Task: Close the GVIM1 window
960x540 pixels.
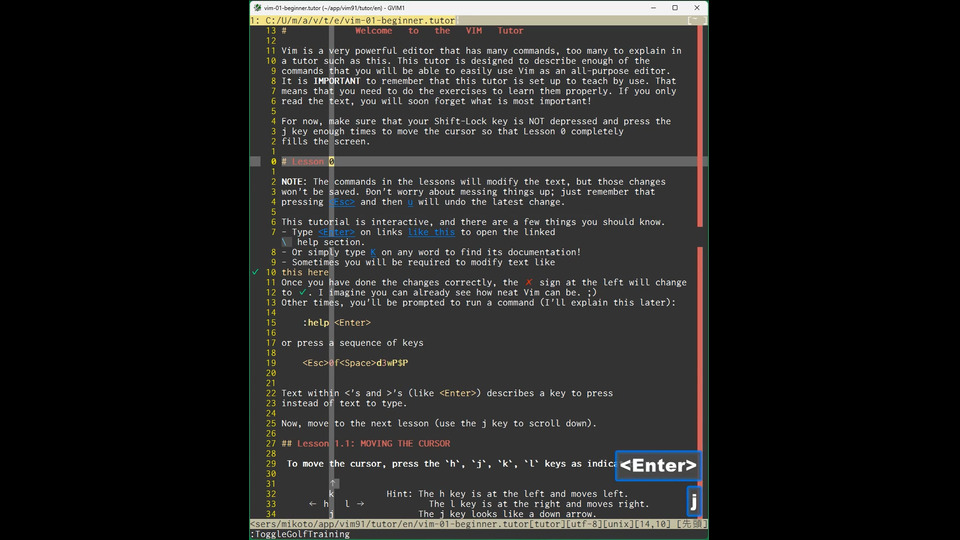Action: click(x=697, y=8)
